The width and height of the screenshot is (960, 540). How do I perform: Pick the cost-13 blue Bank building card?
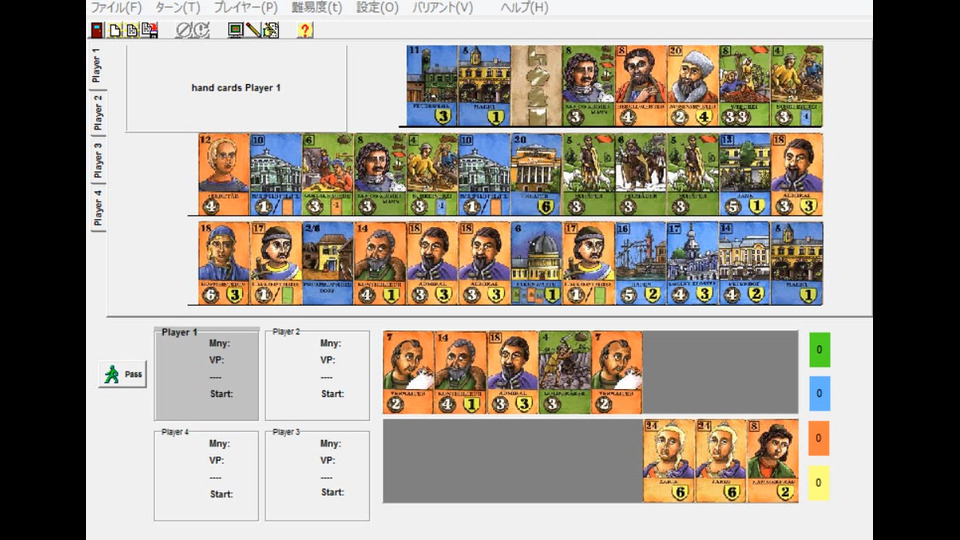pos(745,174)
